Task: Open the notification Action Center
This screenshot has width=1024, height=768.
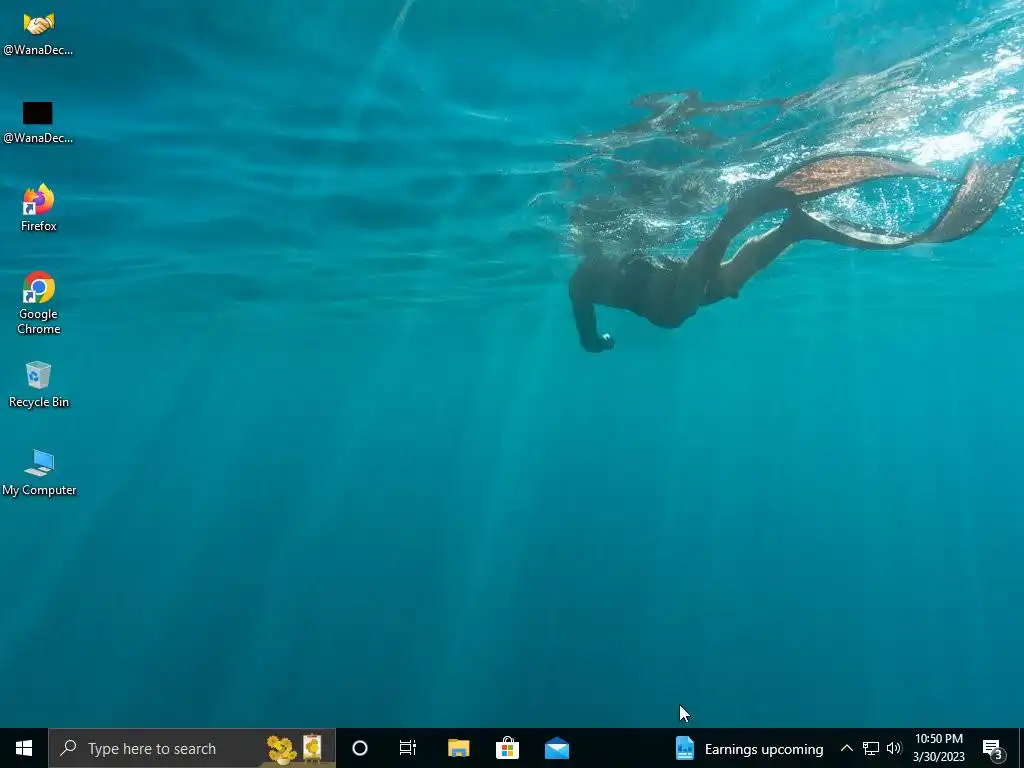Action: pyautogui.click(x=993, y=748)
